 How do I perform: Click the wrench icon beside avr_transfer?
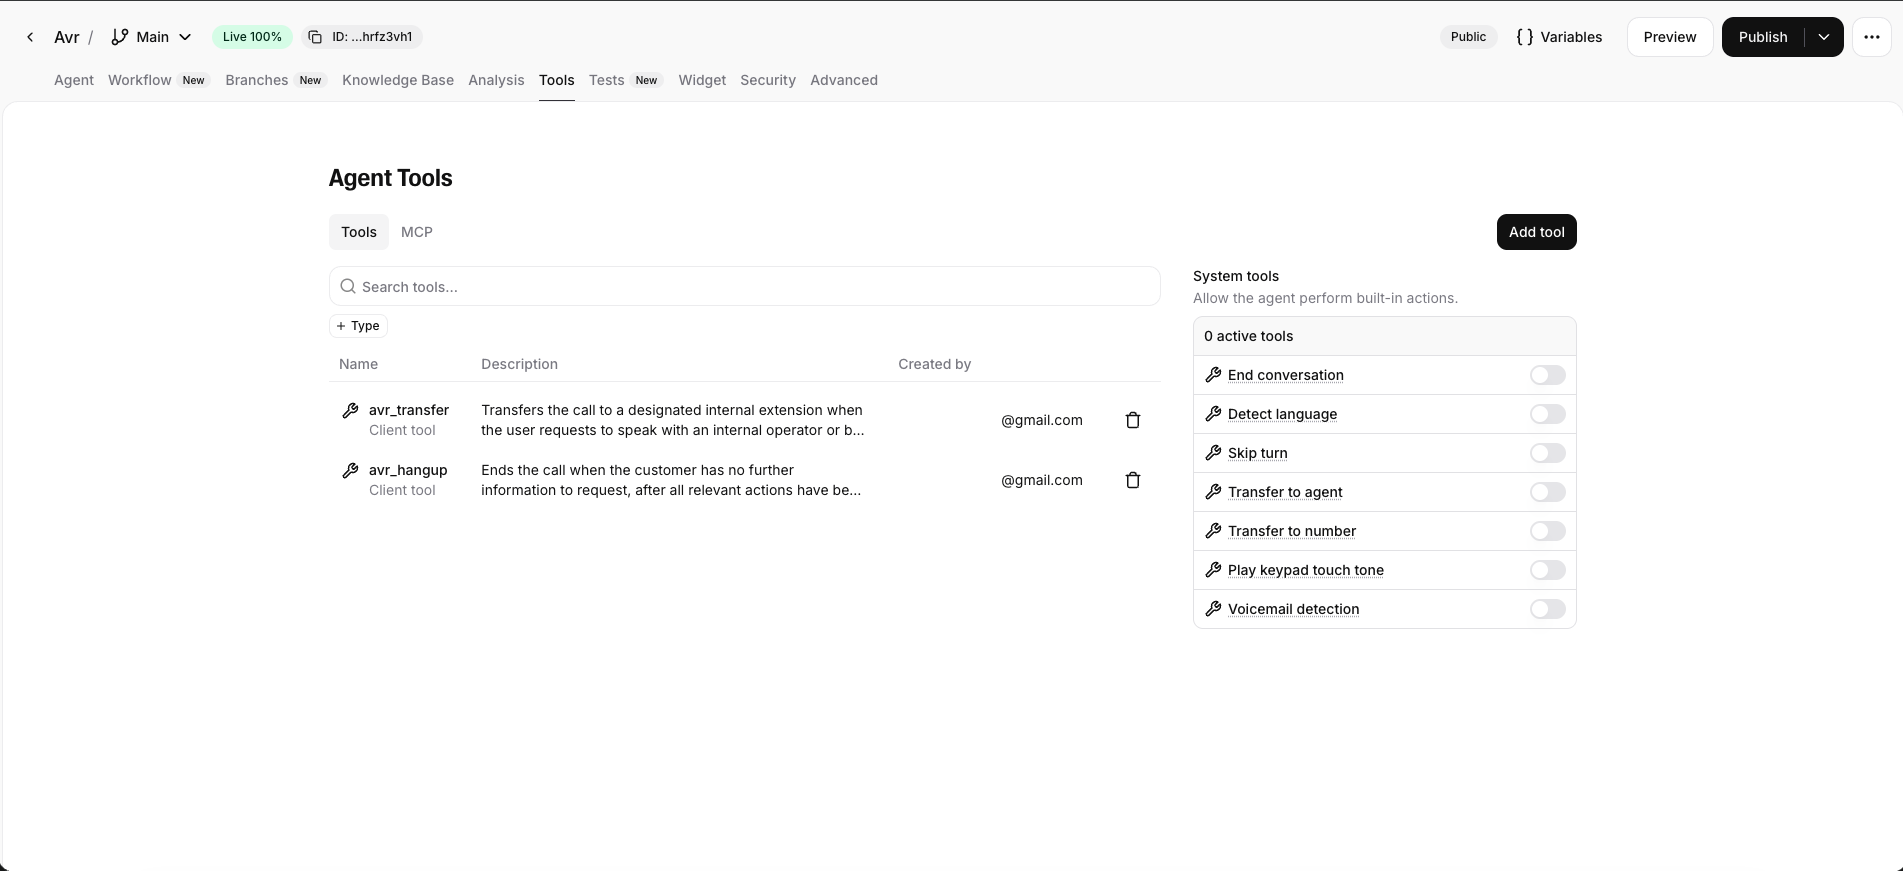tap(350, 410)
